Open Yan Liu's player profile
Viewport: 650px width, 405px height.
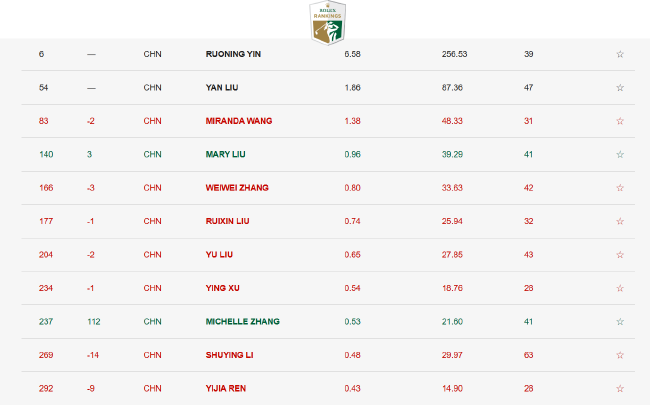point(222,88)
